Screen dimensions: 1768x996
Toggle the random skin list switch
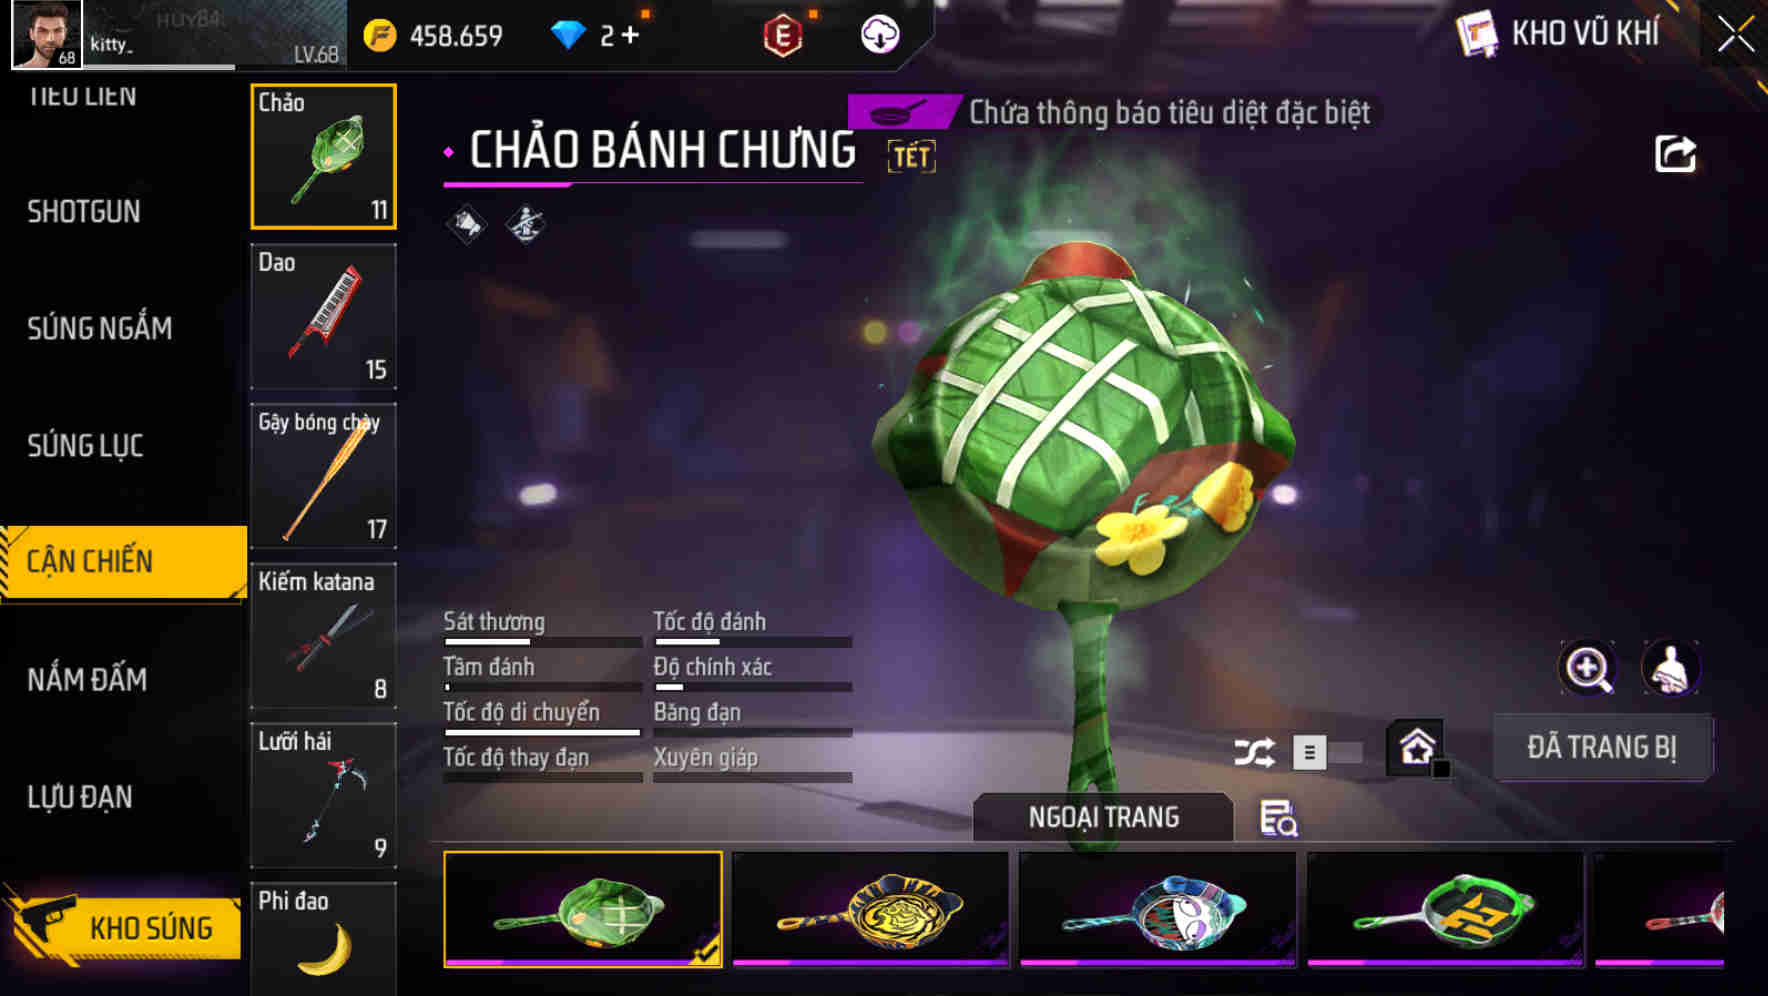click(x=1327, y=752)
